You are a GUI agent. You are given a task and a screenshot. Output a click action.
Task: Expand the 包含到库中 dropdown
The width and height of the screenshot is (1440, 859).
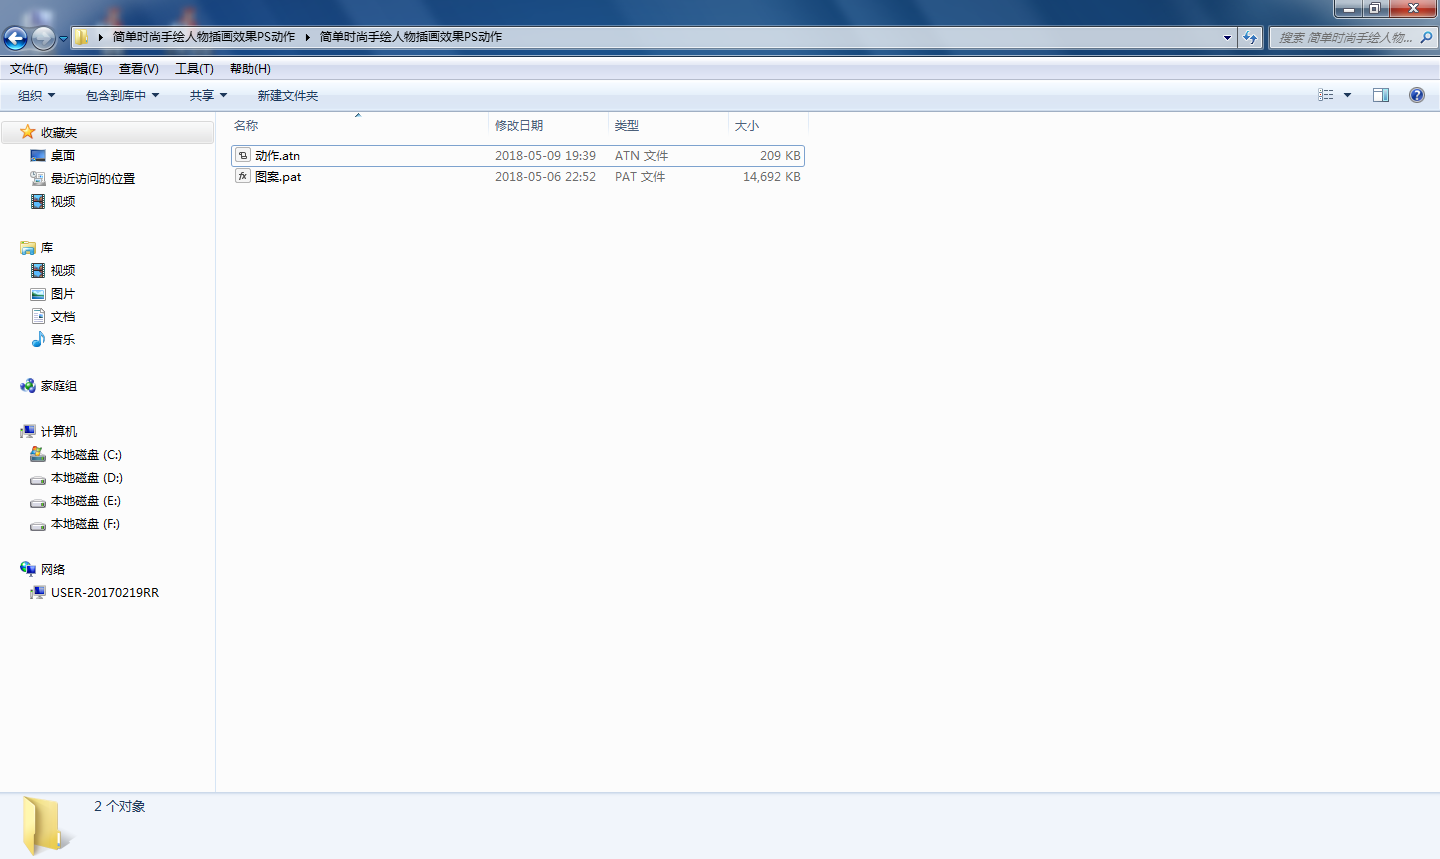[122, 95]
